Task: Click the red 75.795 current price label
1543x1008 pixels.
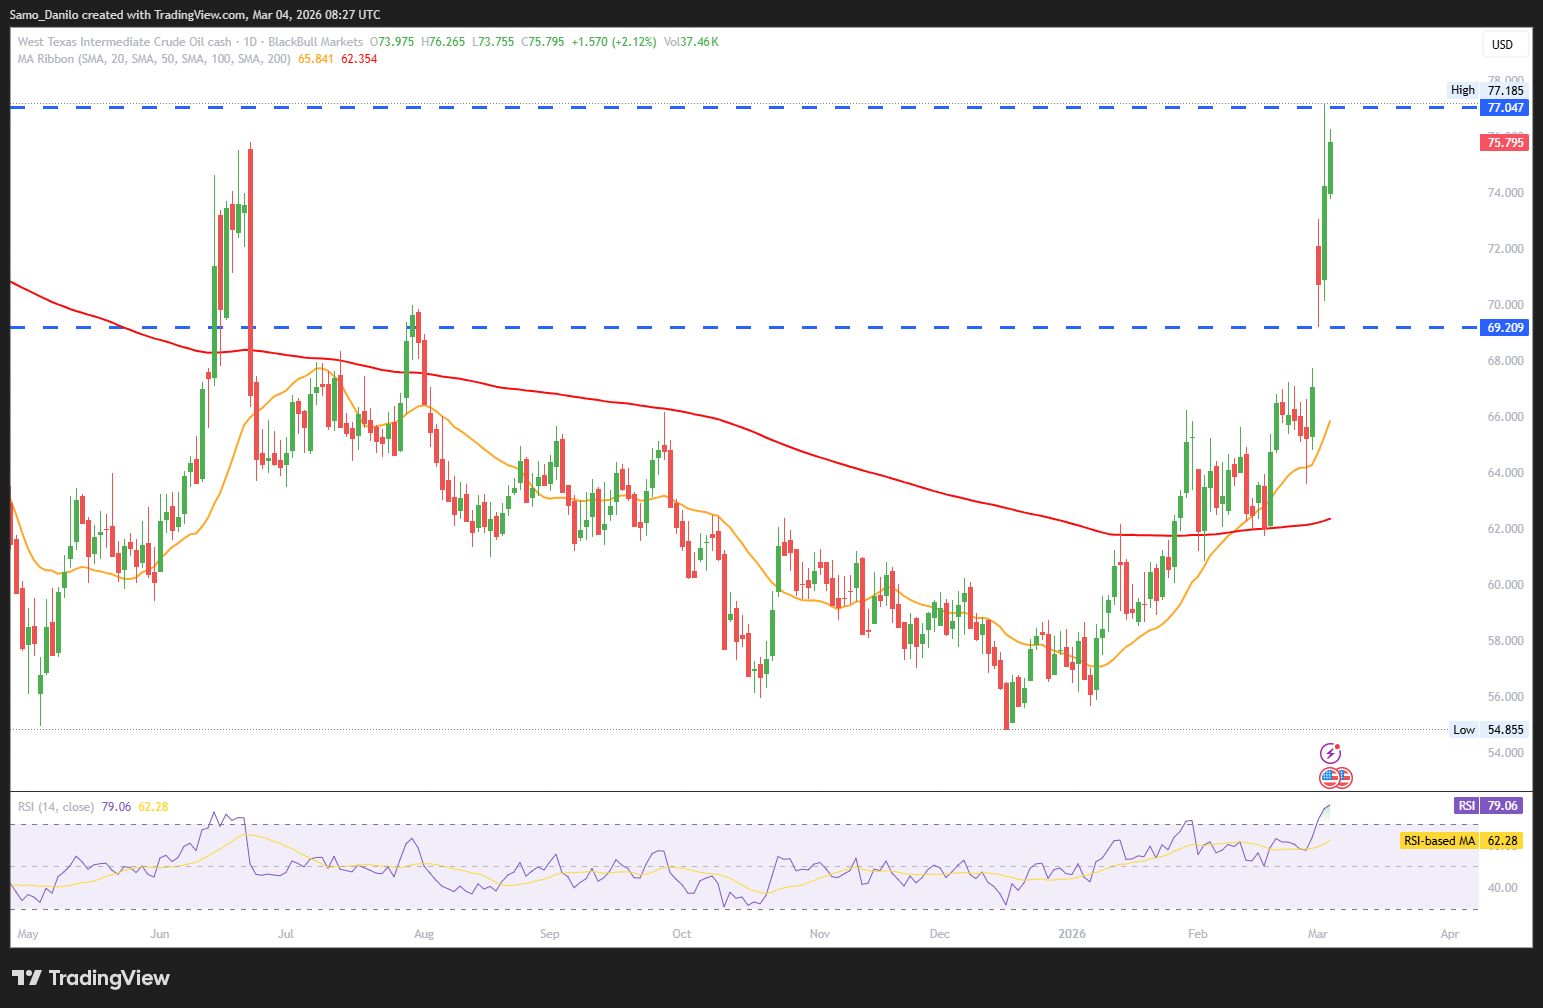Action: 1504,143
